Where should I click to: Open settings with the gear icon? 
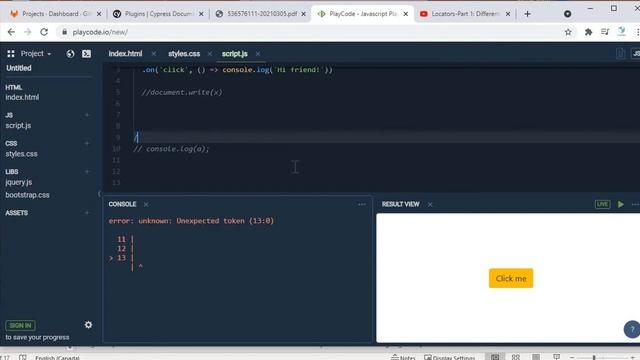click(x=88, y=325)
